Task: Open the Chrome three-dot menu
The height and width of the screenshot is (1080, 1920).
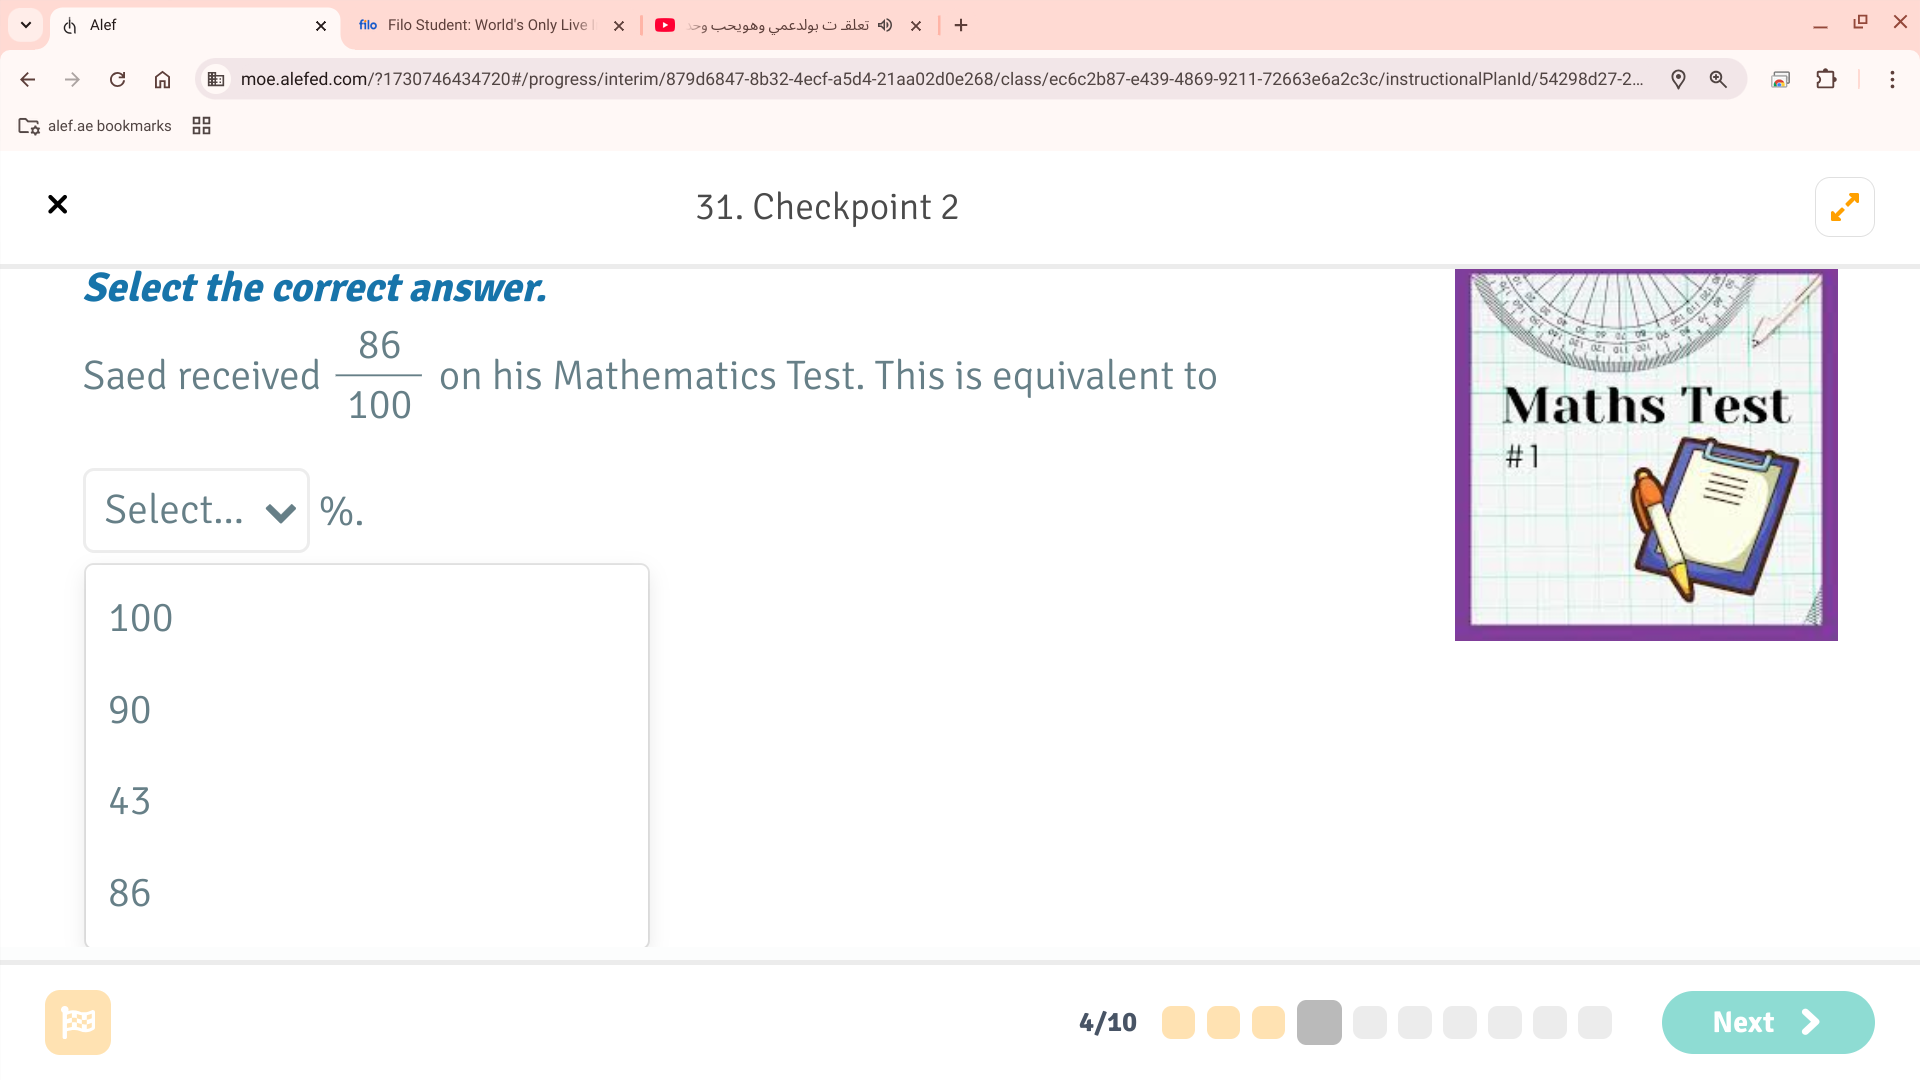Action: [x=1892, y=79]
